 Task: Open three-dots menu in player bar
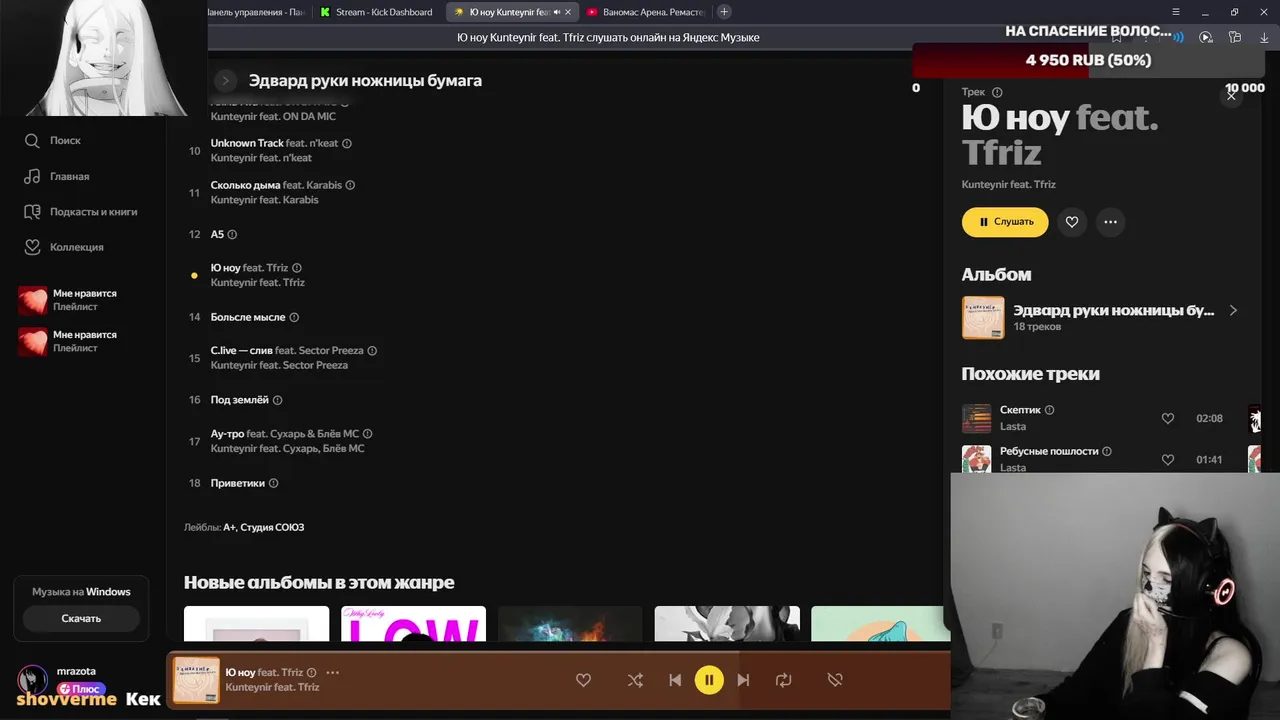click(x=333, y=673)
